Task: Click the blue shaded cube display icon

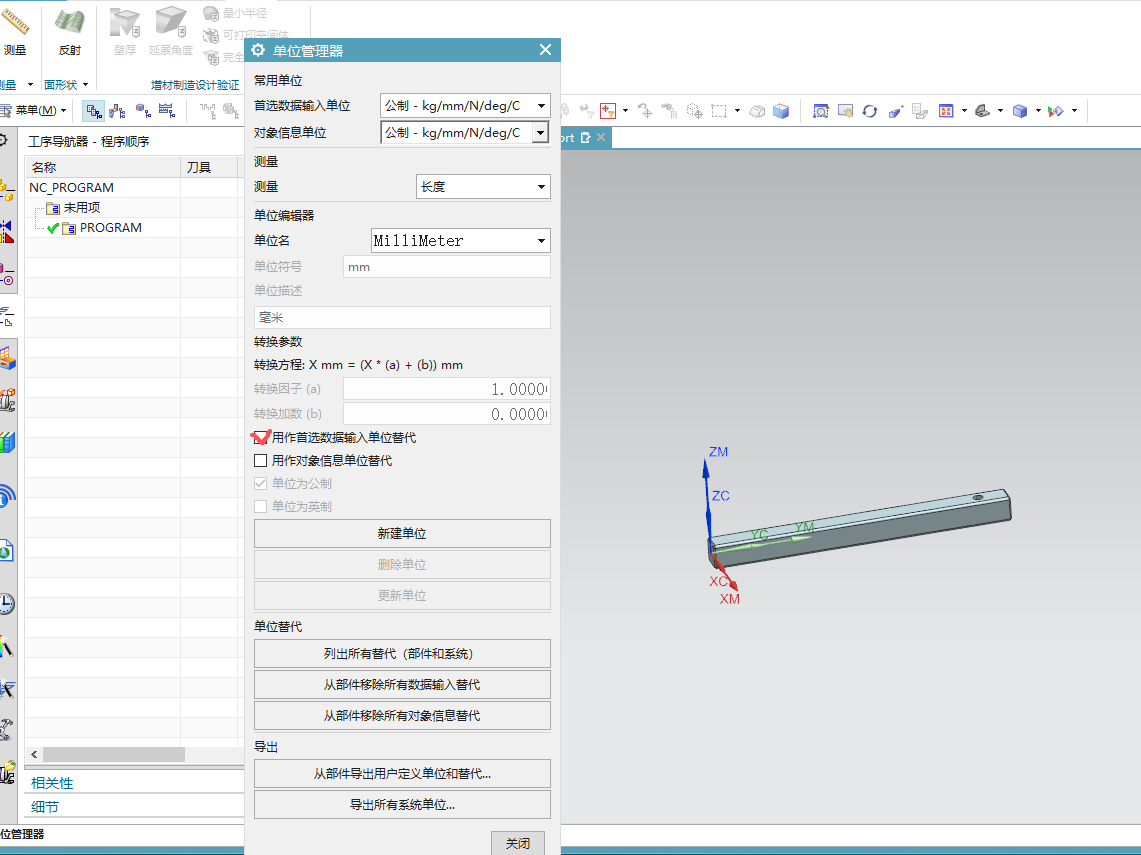Action: [x=781, y=111]
